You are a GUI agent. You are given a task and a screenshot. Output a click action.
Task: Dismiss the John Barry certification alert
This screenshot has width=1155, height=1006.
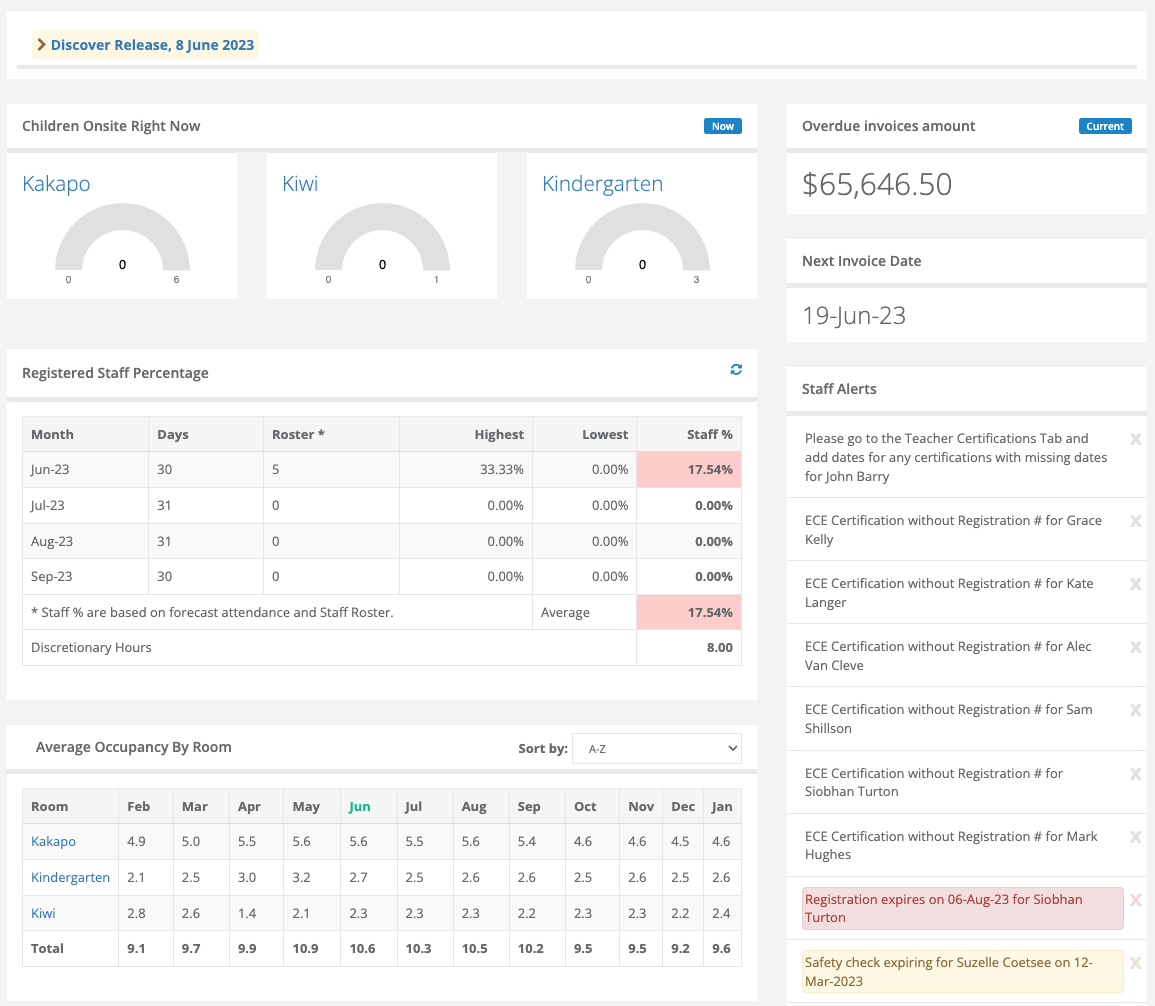click(1135, 439)
